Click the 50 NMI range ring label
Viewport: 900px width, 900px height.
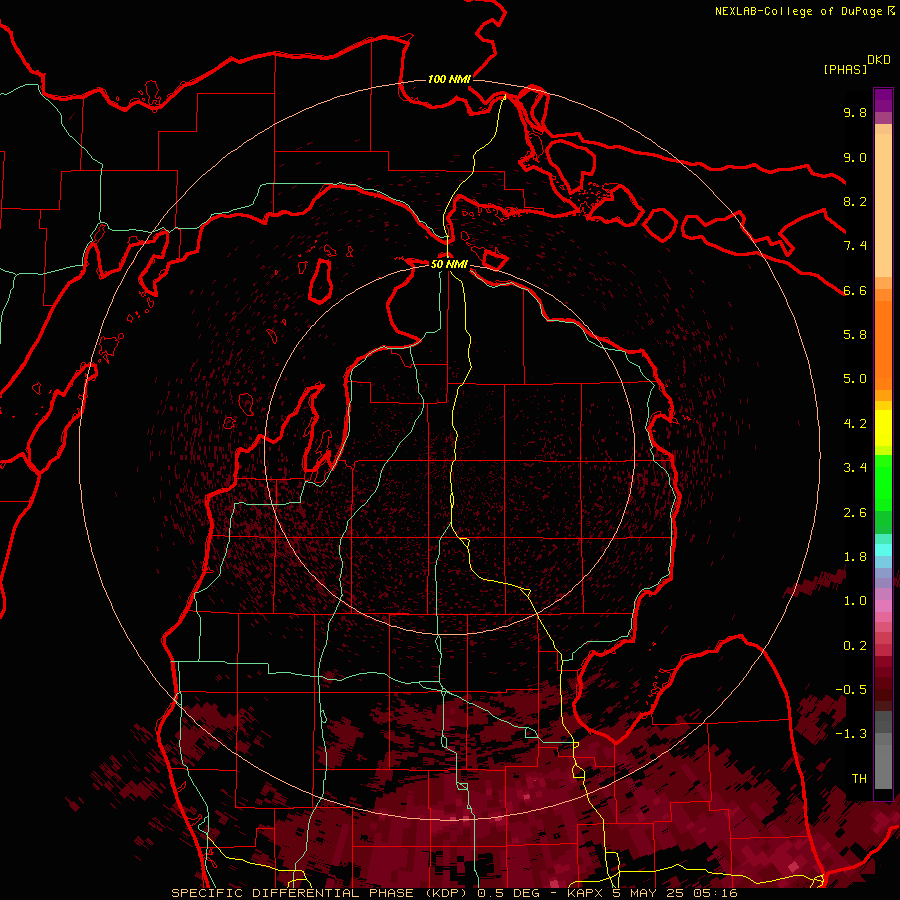coord(449,264)
